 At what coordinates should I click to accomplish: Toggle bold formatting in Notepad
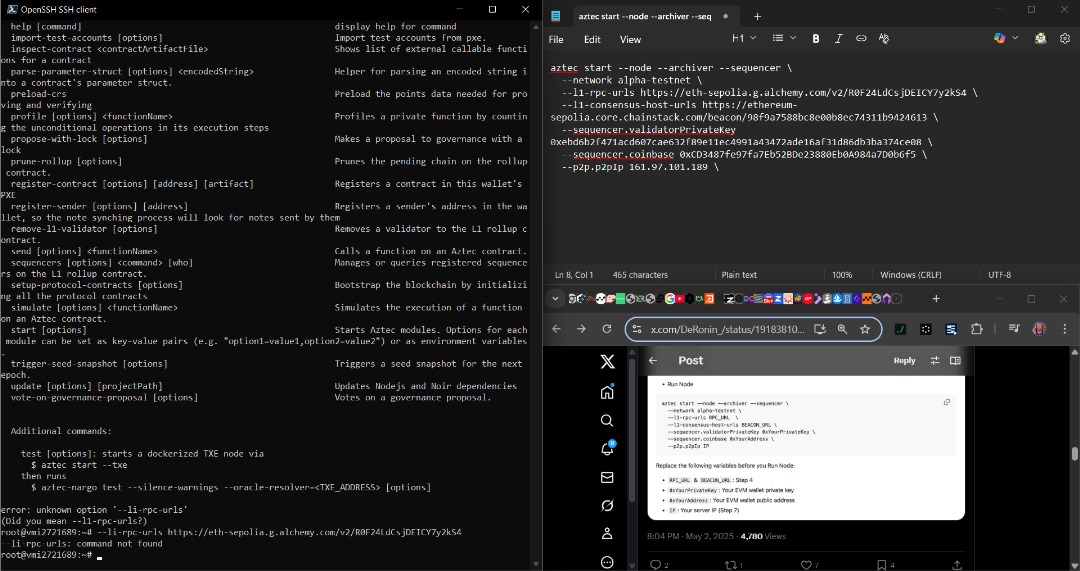click(x=816, y=39)
